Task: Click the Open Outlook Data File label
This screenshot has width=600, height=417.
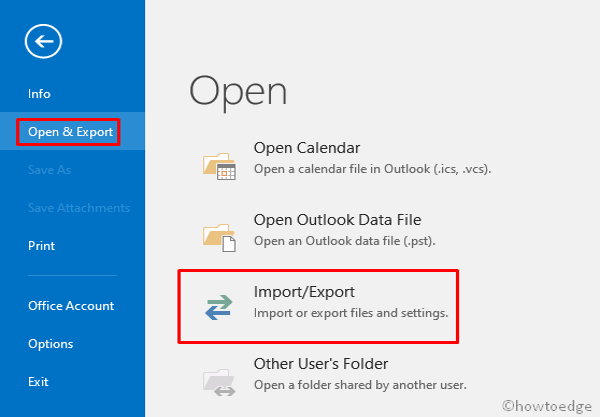Action: (x=337, y=220)
